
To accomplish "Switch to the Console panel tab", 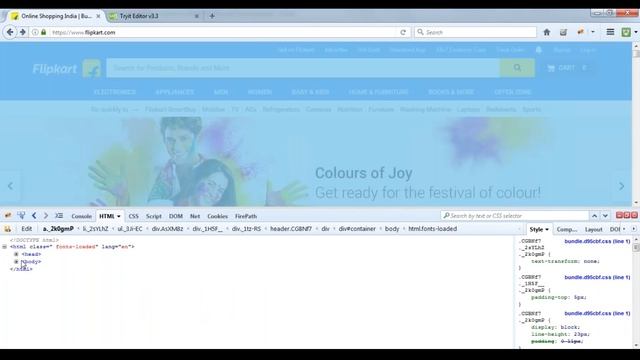I will 81,216.
